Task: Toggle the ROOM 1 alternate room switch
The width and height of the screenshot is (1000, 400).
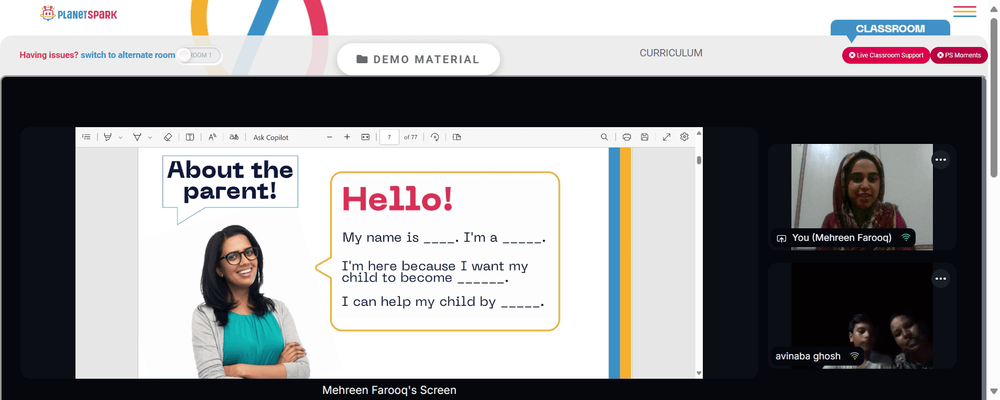Action: click(x=198, y=56)
